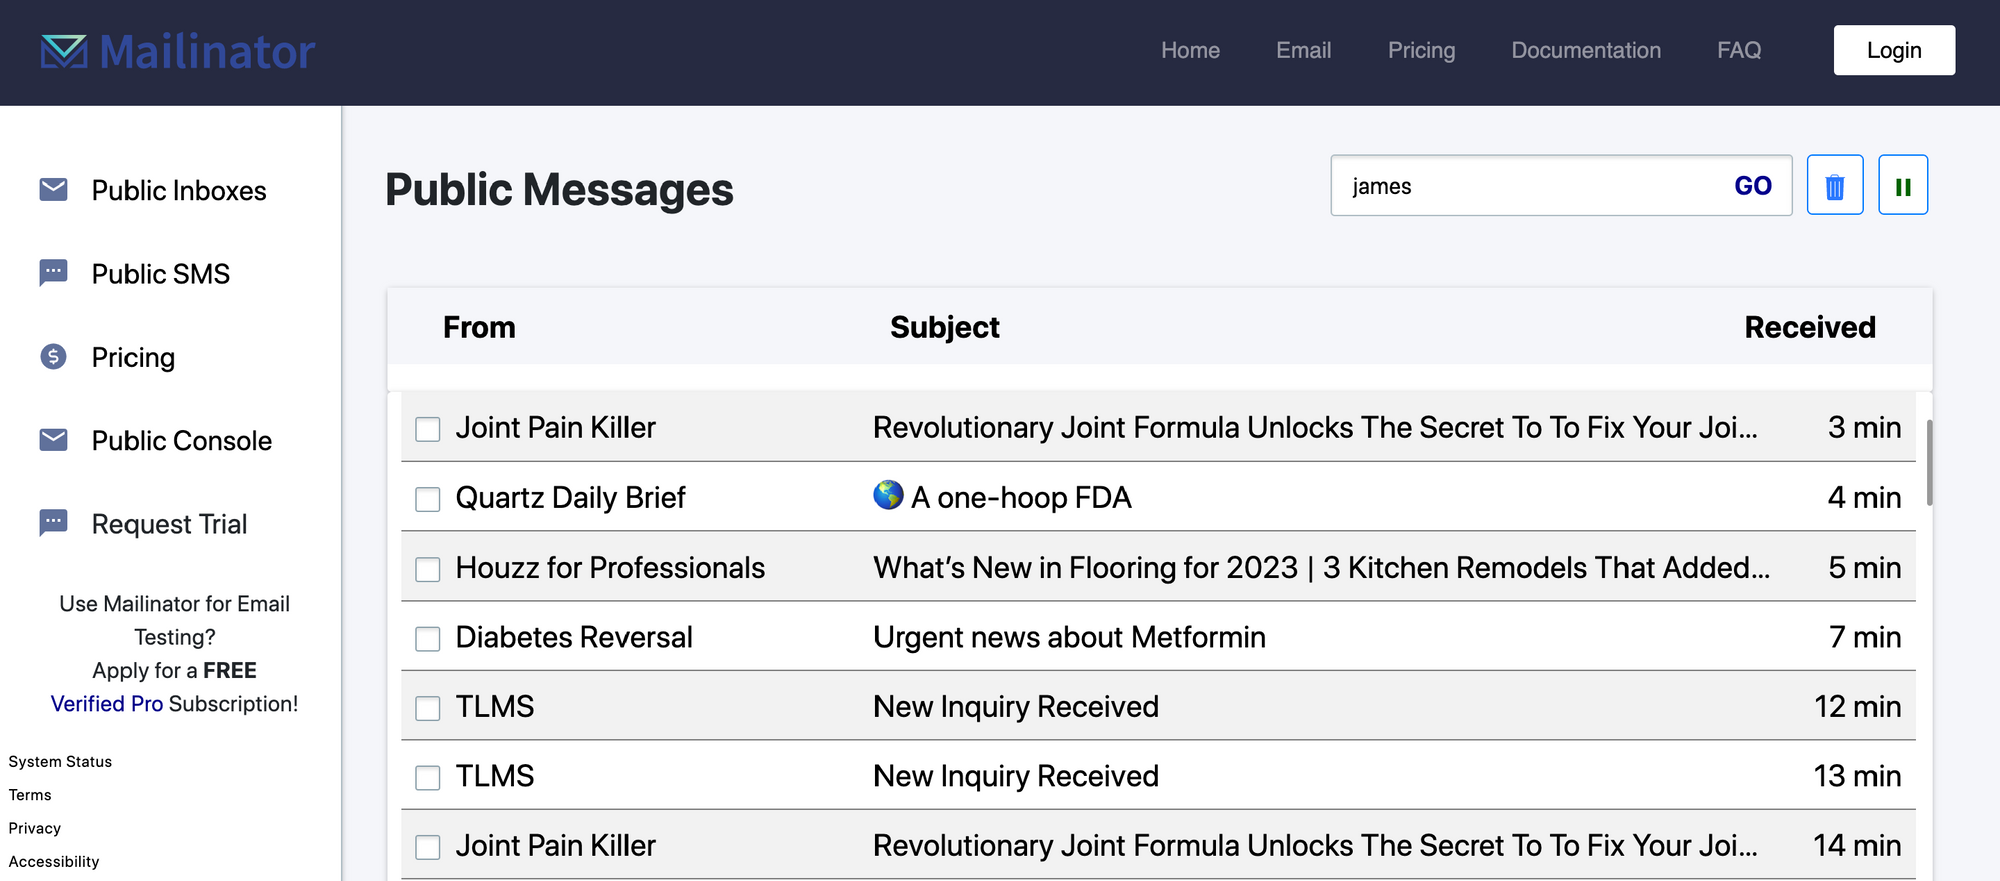Go to Pricing in the top navigation
2000x881 pixels.
point(1421,50)
